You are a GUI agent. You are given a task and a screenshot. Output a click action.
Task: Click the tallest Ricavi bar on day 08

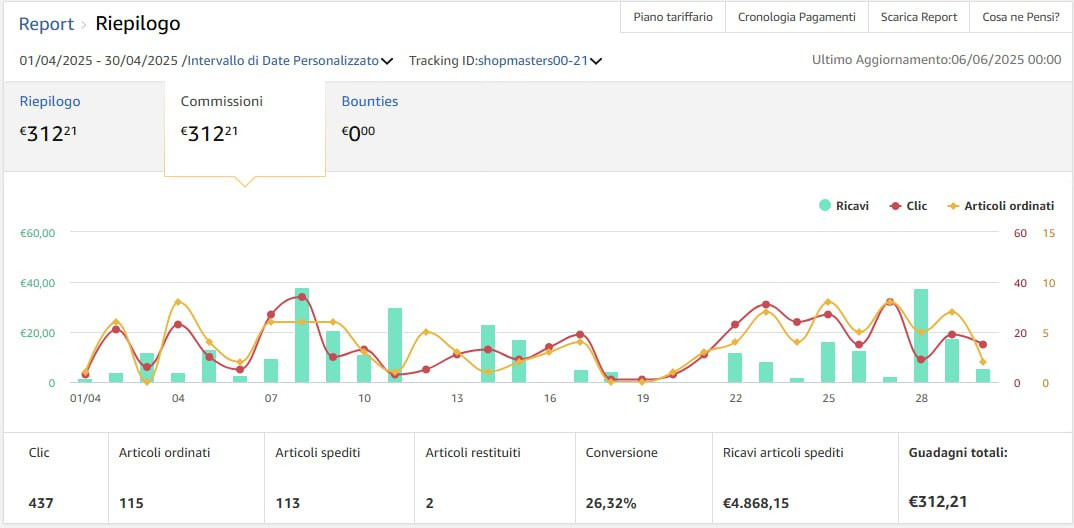point(302,335)
